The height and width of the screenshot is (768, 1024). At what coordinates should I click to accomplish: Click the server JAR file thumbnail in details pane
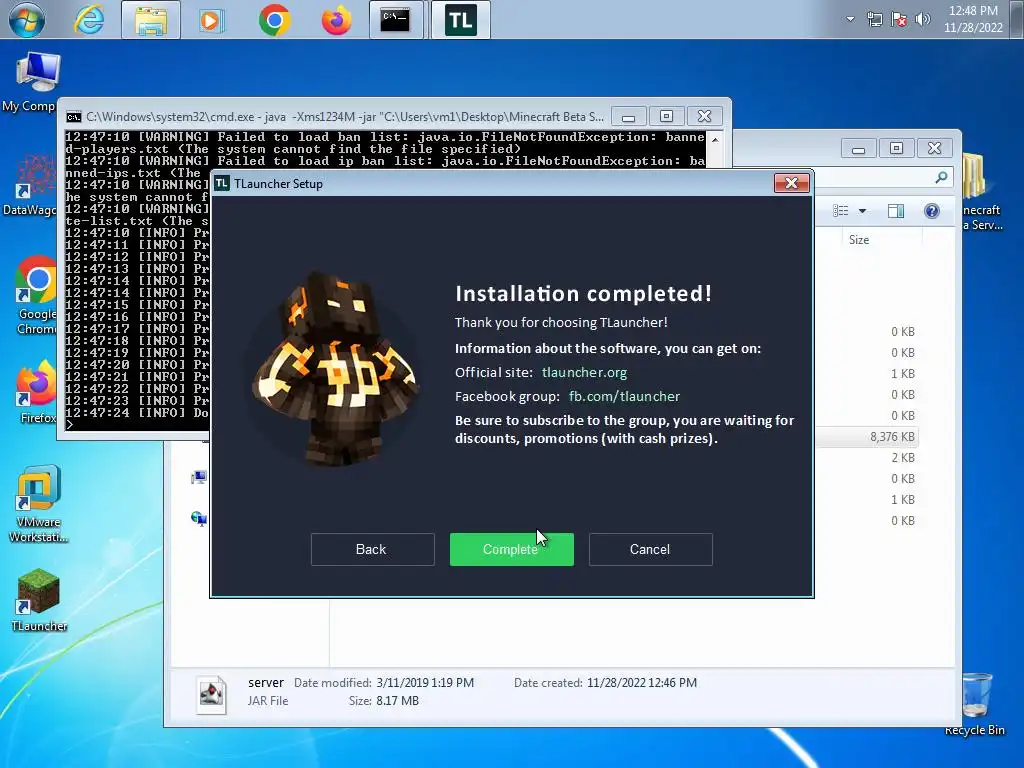point(212,694)
